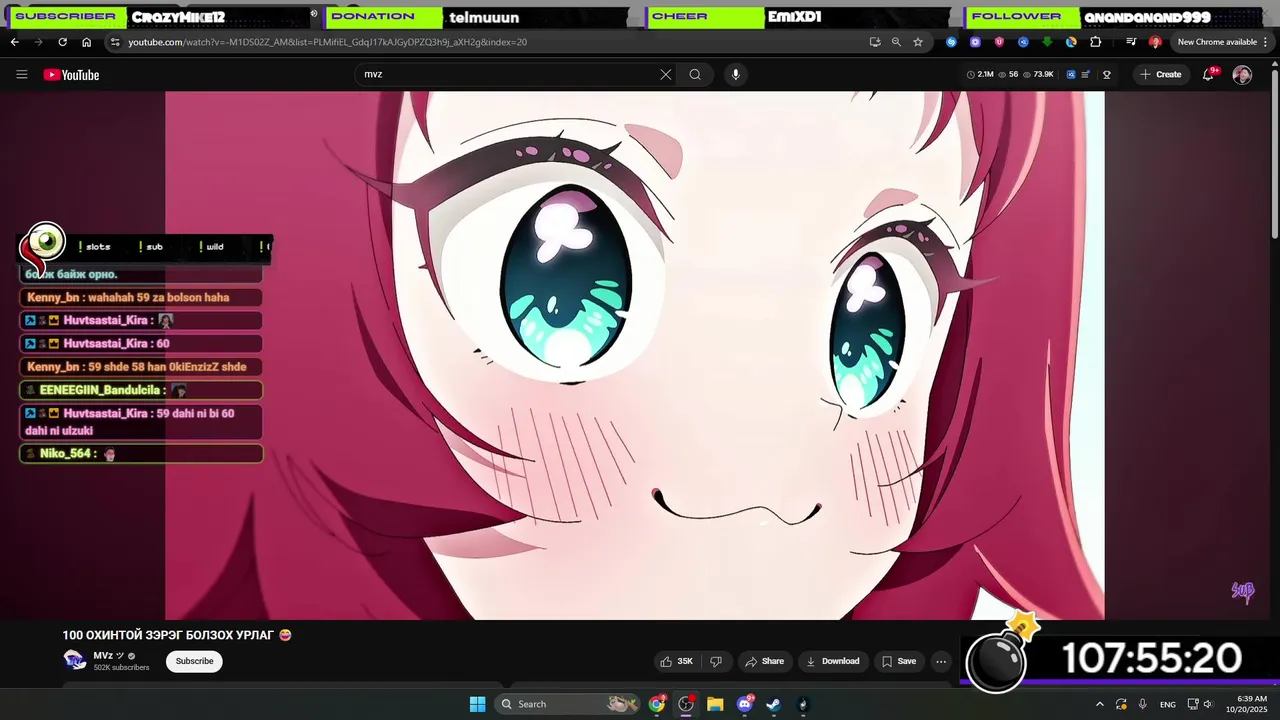Bookmark this page with the star
This screenshot has height=720, width=1280.
click(918, 42)
